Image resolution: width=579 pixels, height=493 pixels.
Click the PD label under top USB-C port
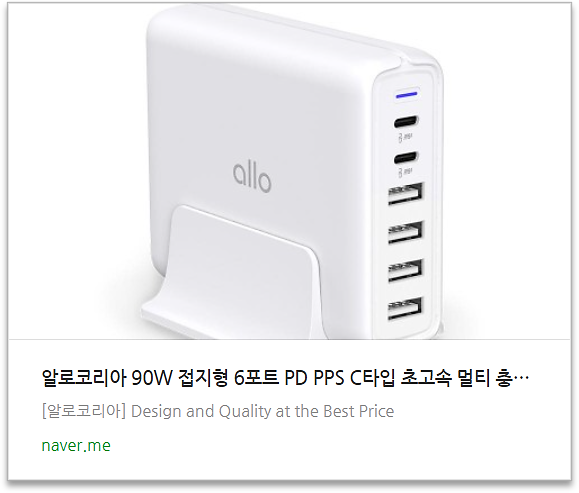pos(405,138)
